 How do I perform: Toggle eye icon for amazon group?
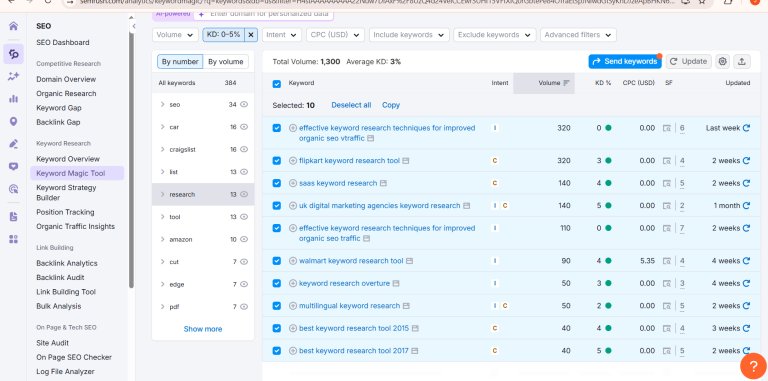click(x=244, y=239)
